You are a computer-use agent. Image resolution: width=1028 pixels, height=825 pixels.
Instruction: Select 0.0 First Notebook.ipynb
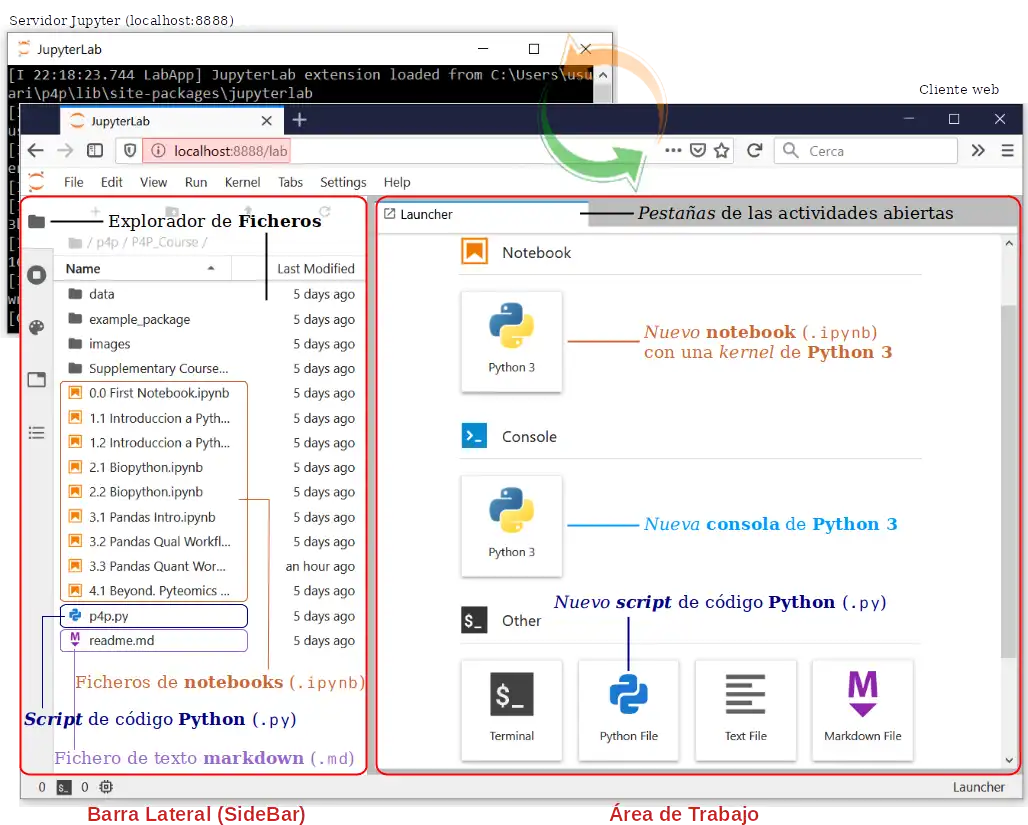click(x=210, y=393)
